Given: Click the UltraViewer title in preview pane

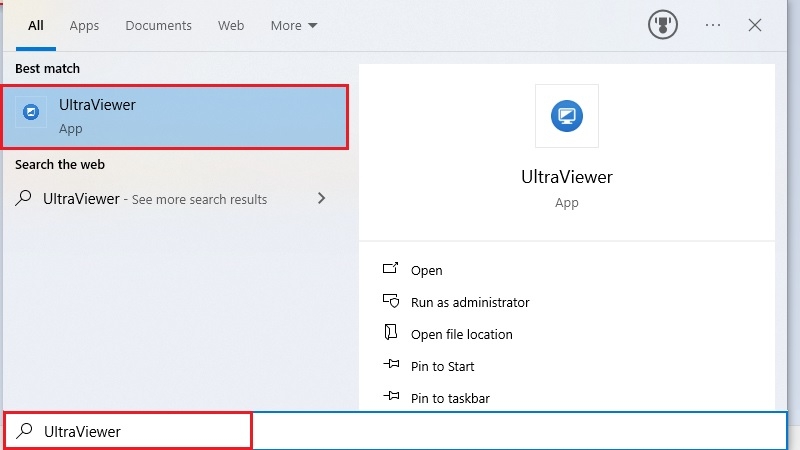Looking at the screenshot, I should point(566,177).
